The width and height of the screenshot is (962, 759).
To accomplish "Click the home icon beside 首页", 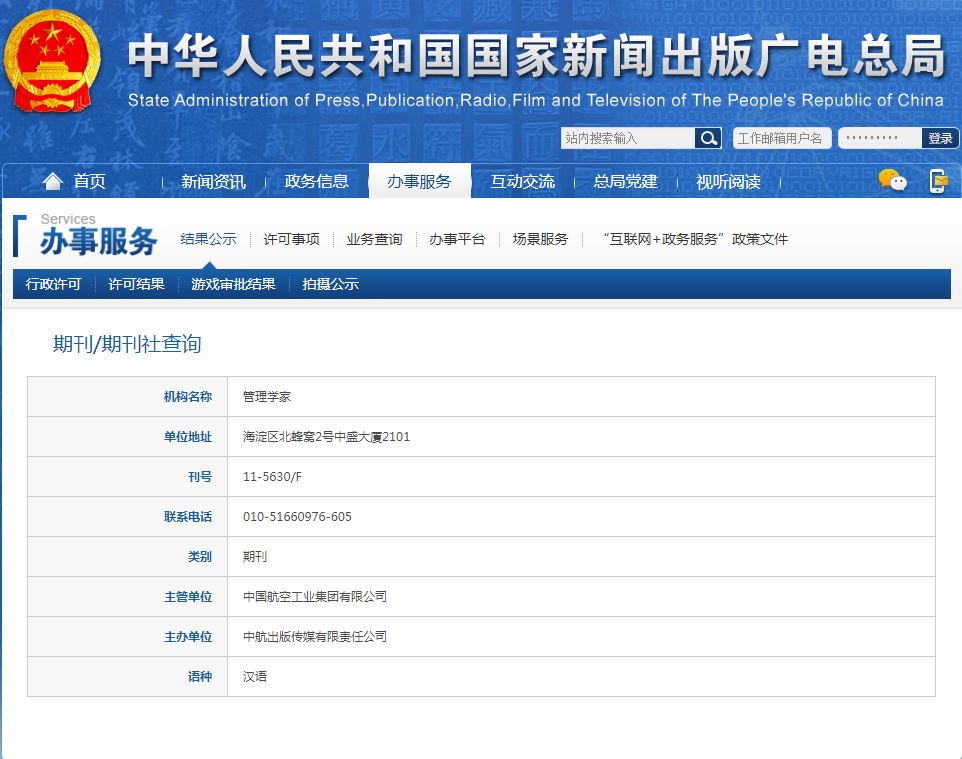I will [53, 181].
